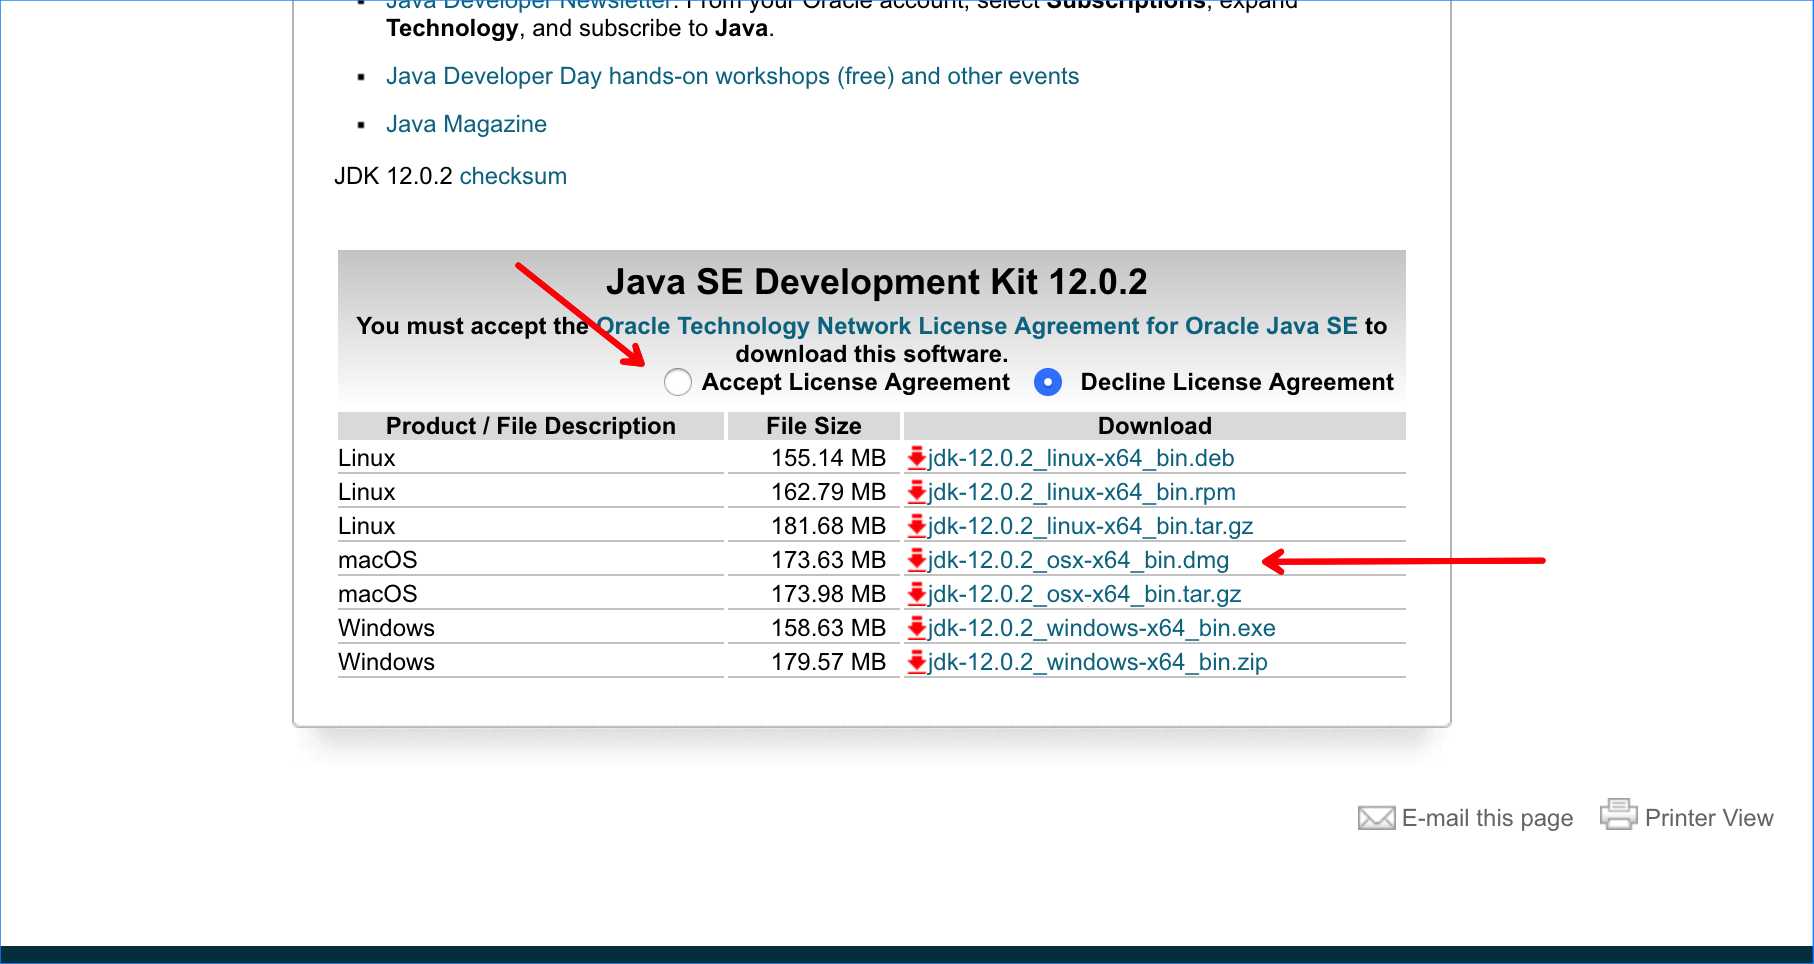Click the download arrow icon for windows-x64_bin.zip
This screenshot has height=964, width=1814.
[916, 662]
